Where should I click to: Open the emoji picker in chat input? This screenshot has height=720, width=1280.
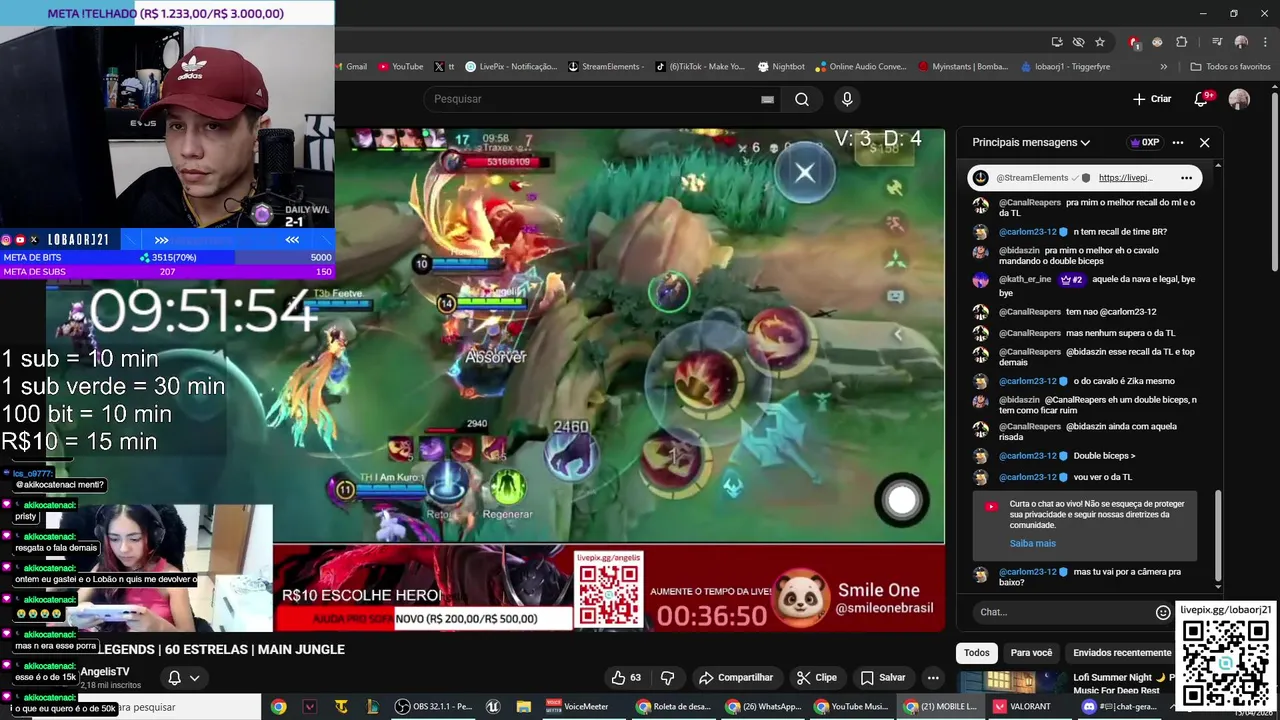[1163, 612]
